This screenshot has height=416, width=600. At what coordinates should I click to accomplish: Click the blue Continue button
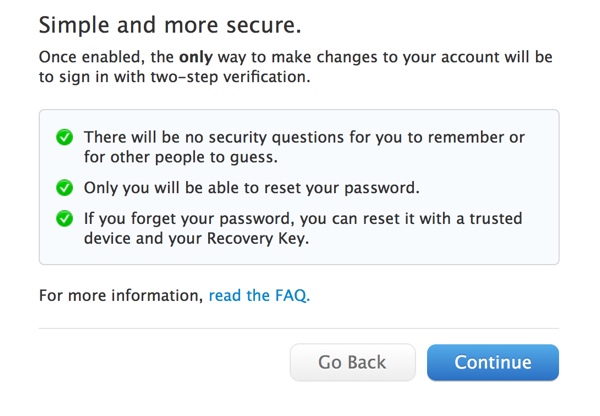click(492, 362)
